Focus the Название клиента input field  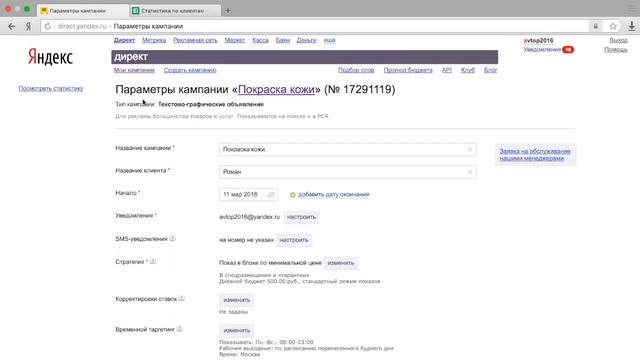348,172
